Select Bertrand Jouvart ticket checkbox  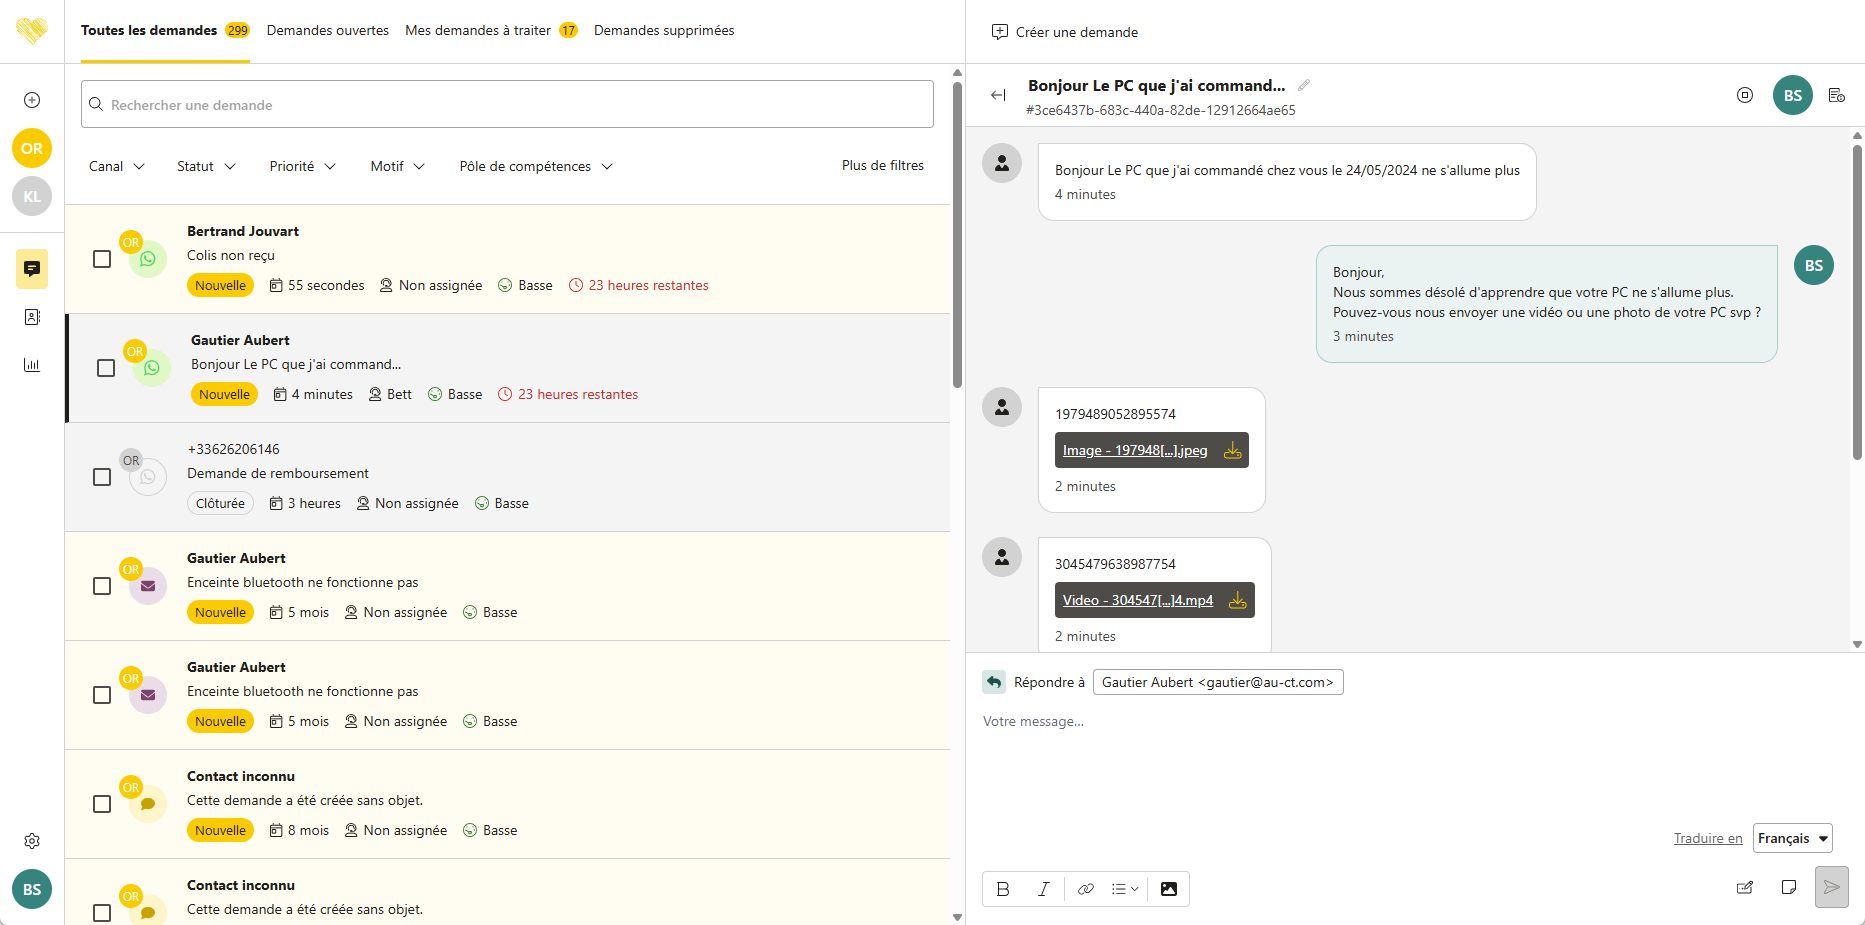click(102, 259)
